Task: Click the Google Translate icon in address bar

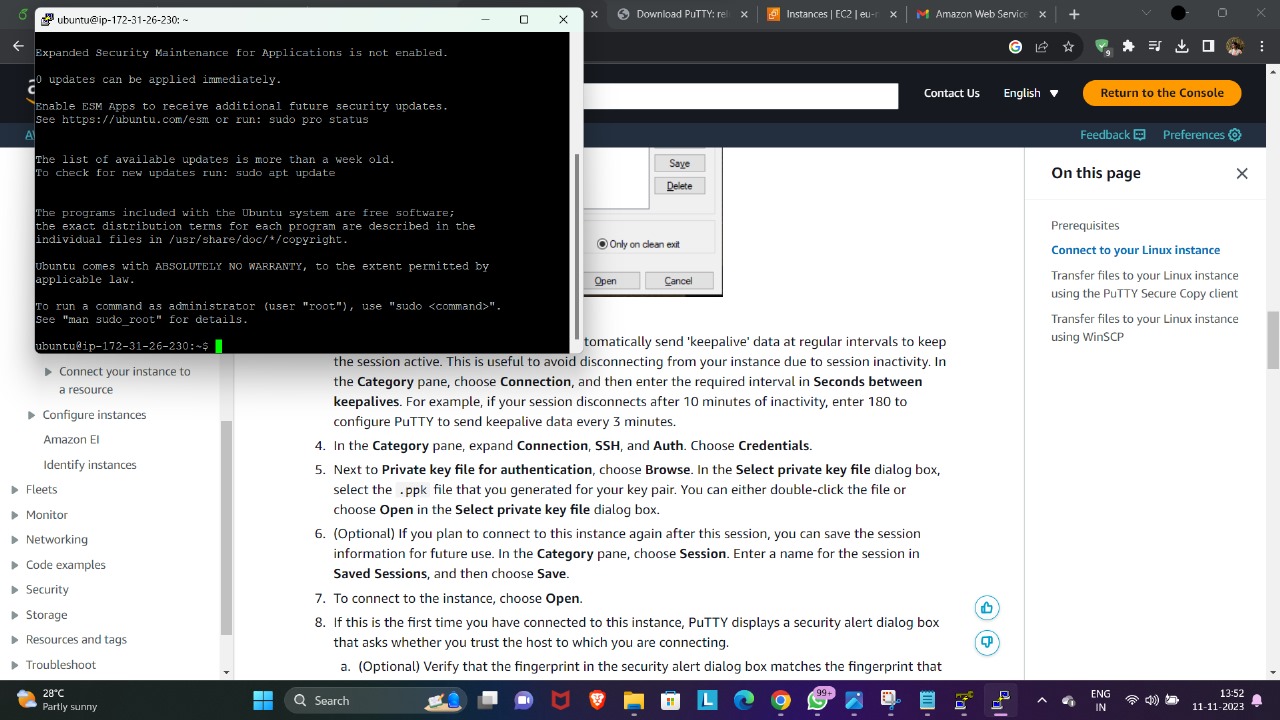Action: coord(1015,46)
